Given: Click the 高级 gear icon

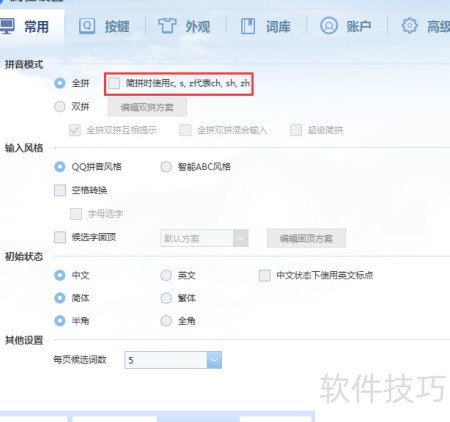Looking at the screenshot, I should tap(409, 26).
